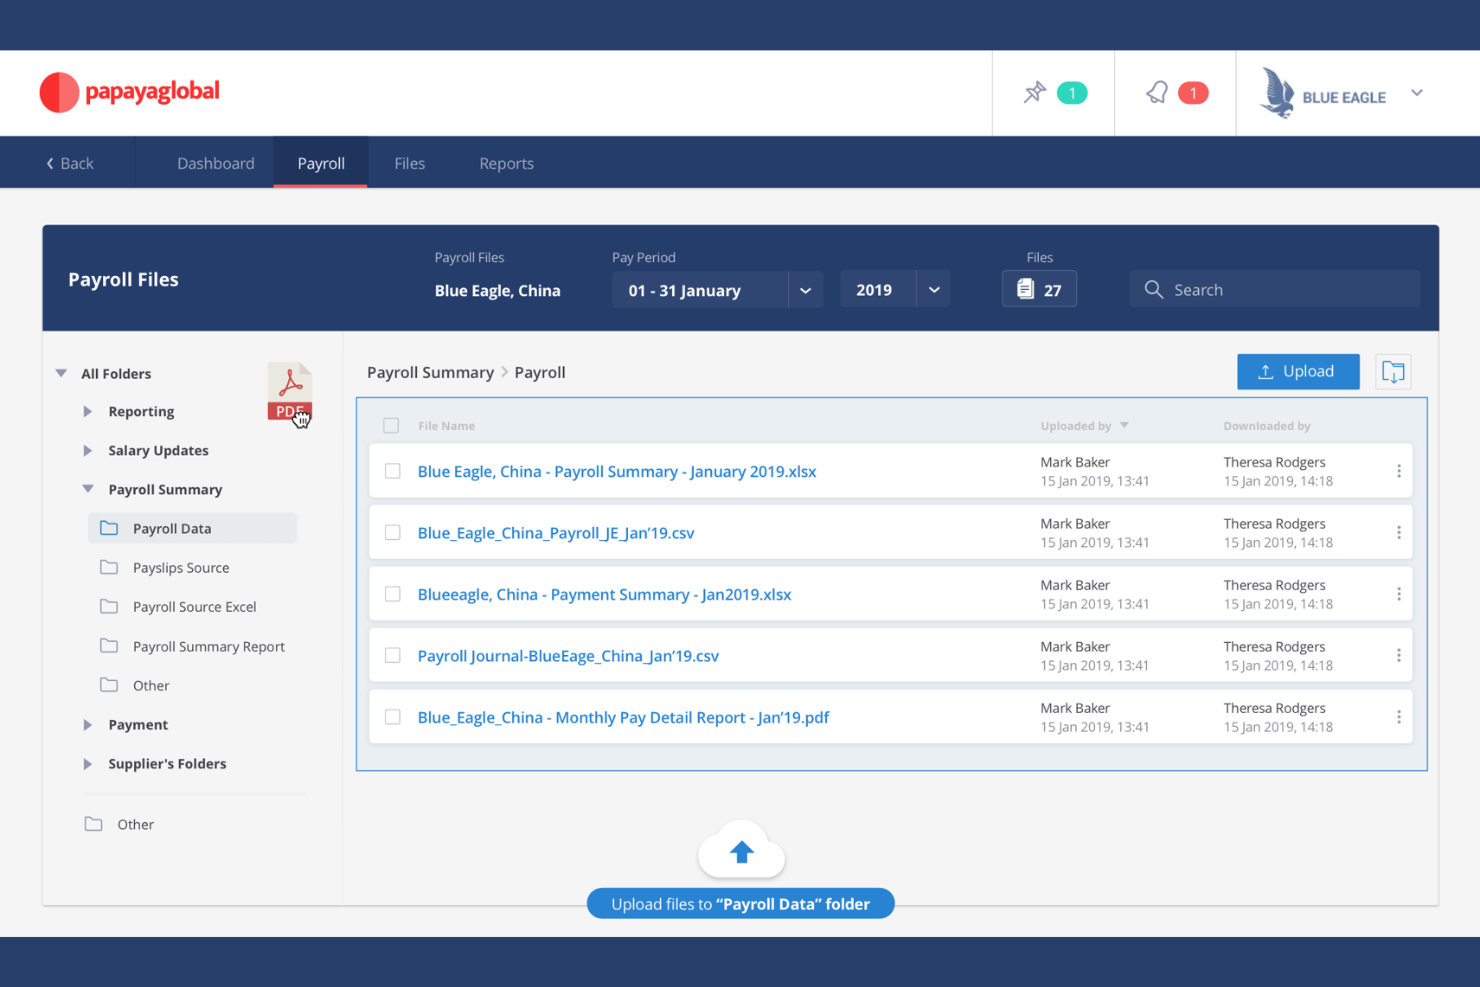This screenshot has width=1480, height=987.
Task: Go to the Dashboard tab
Action: 215,163
